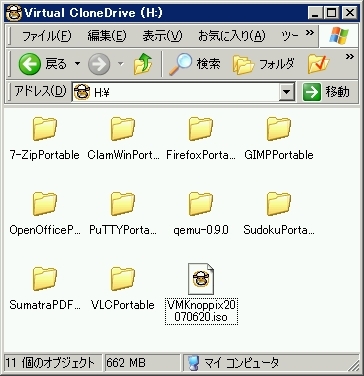Viewport: 364px width, 376px height.
Task: Show hidden toolbar buttons chevron
Action: pyautogui.click(x=349, y=56)
